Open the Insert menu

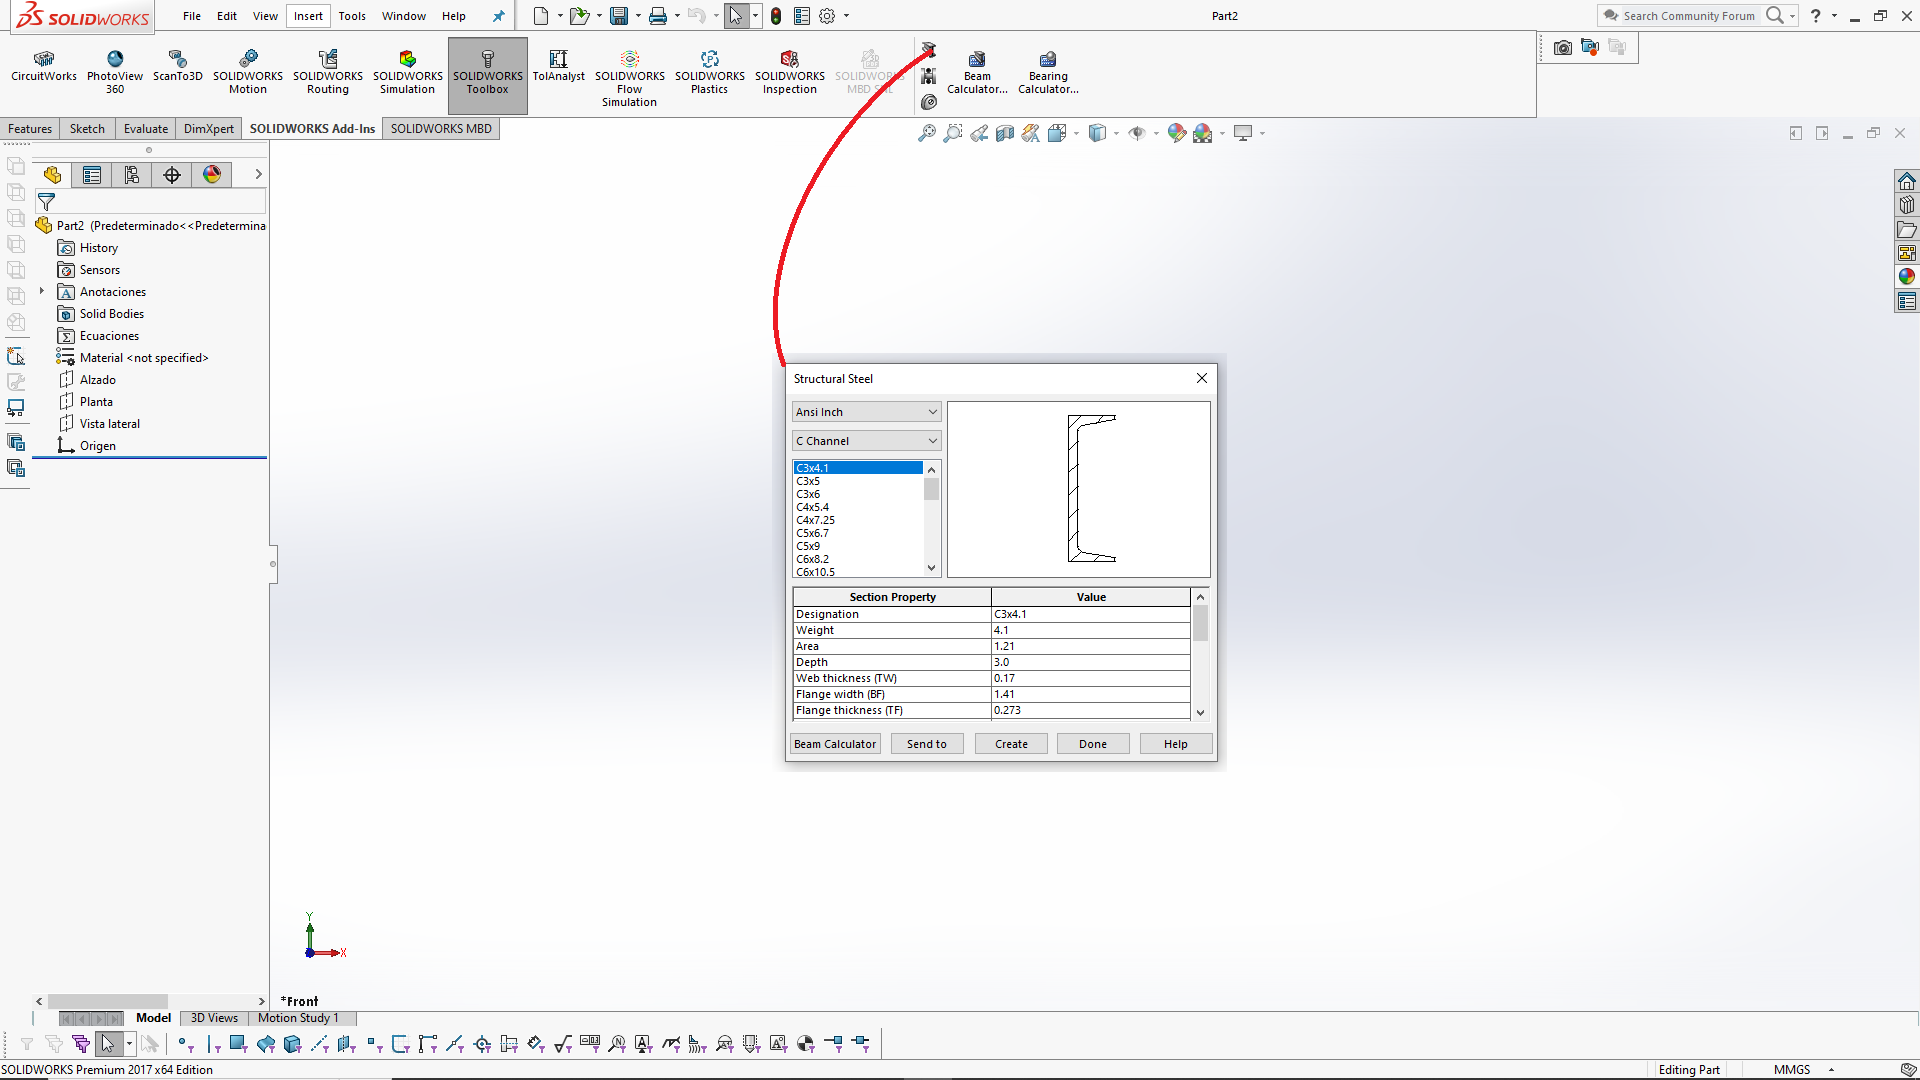(307, 16)
